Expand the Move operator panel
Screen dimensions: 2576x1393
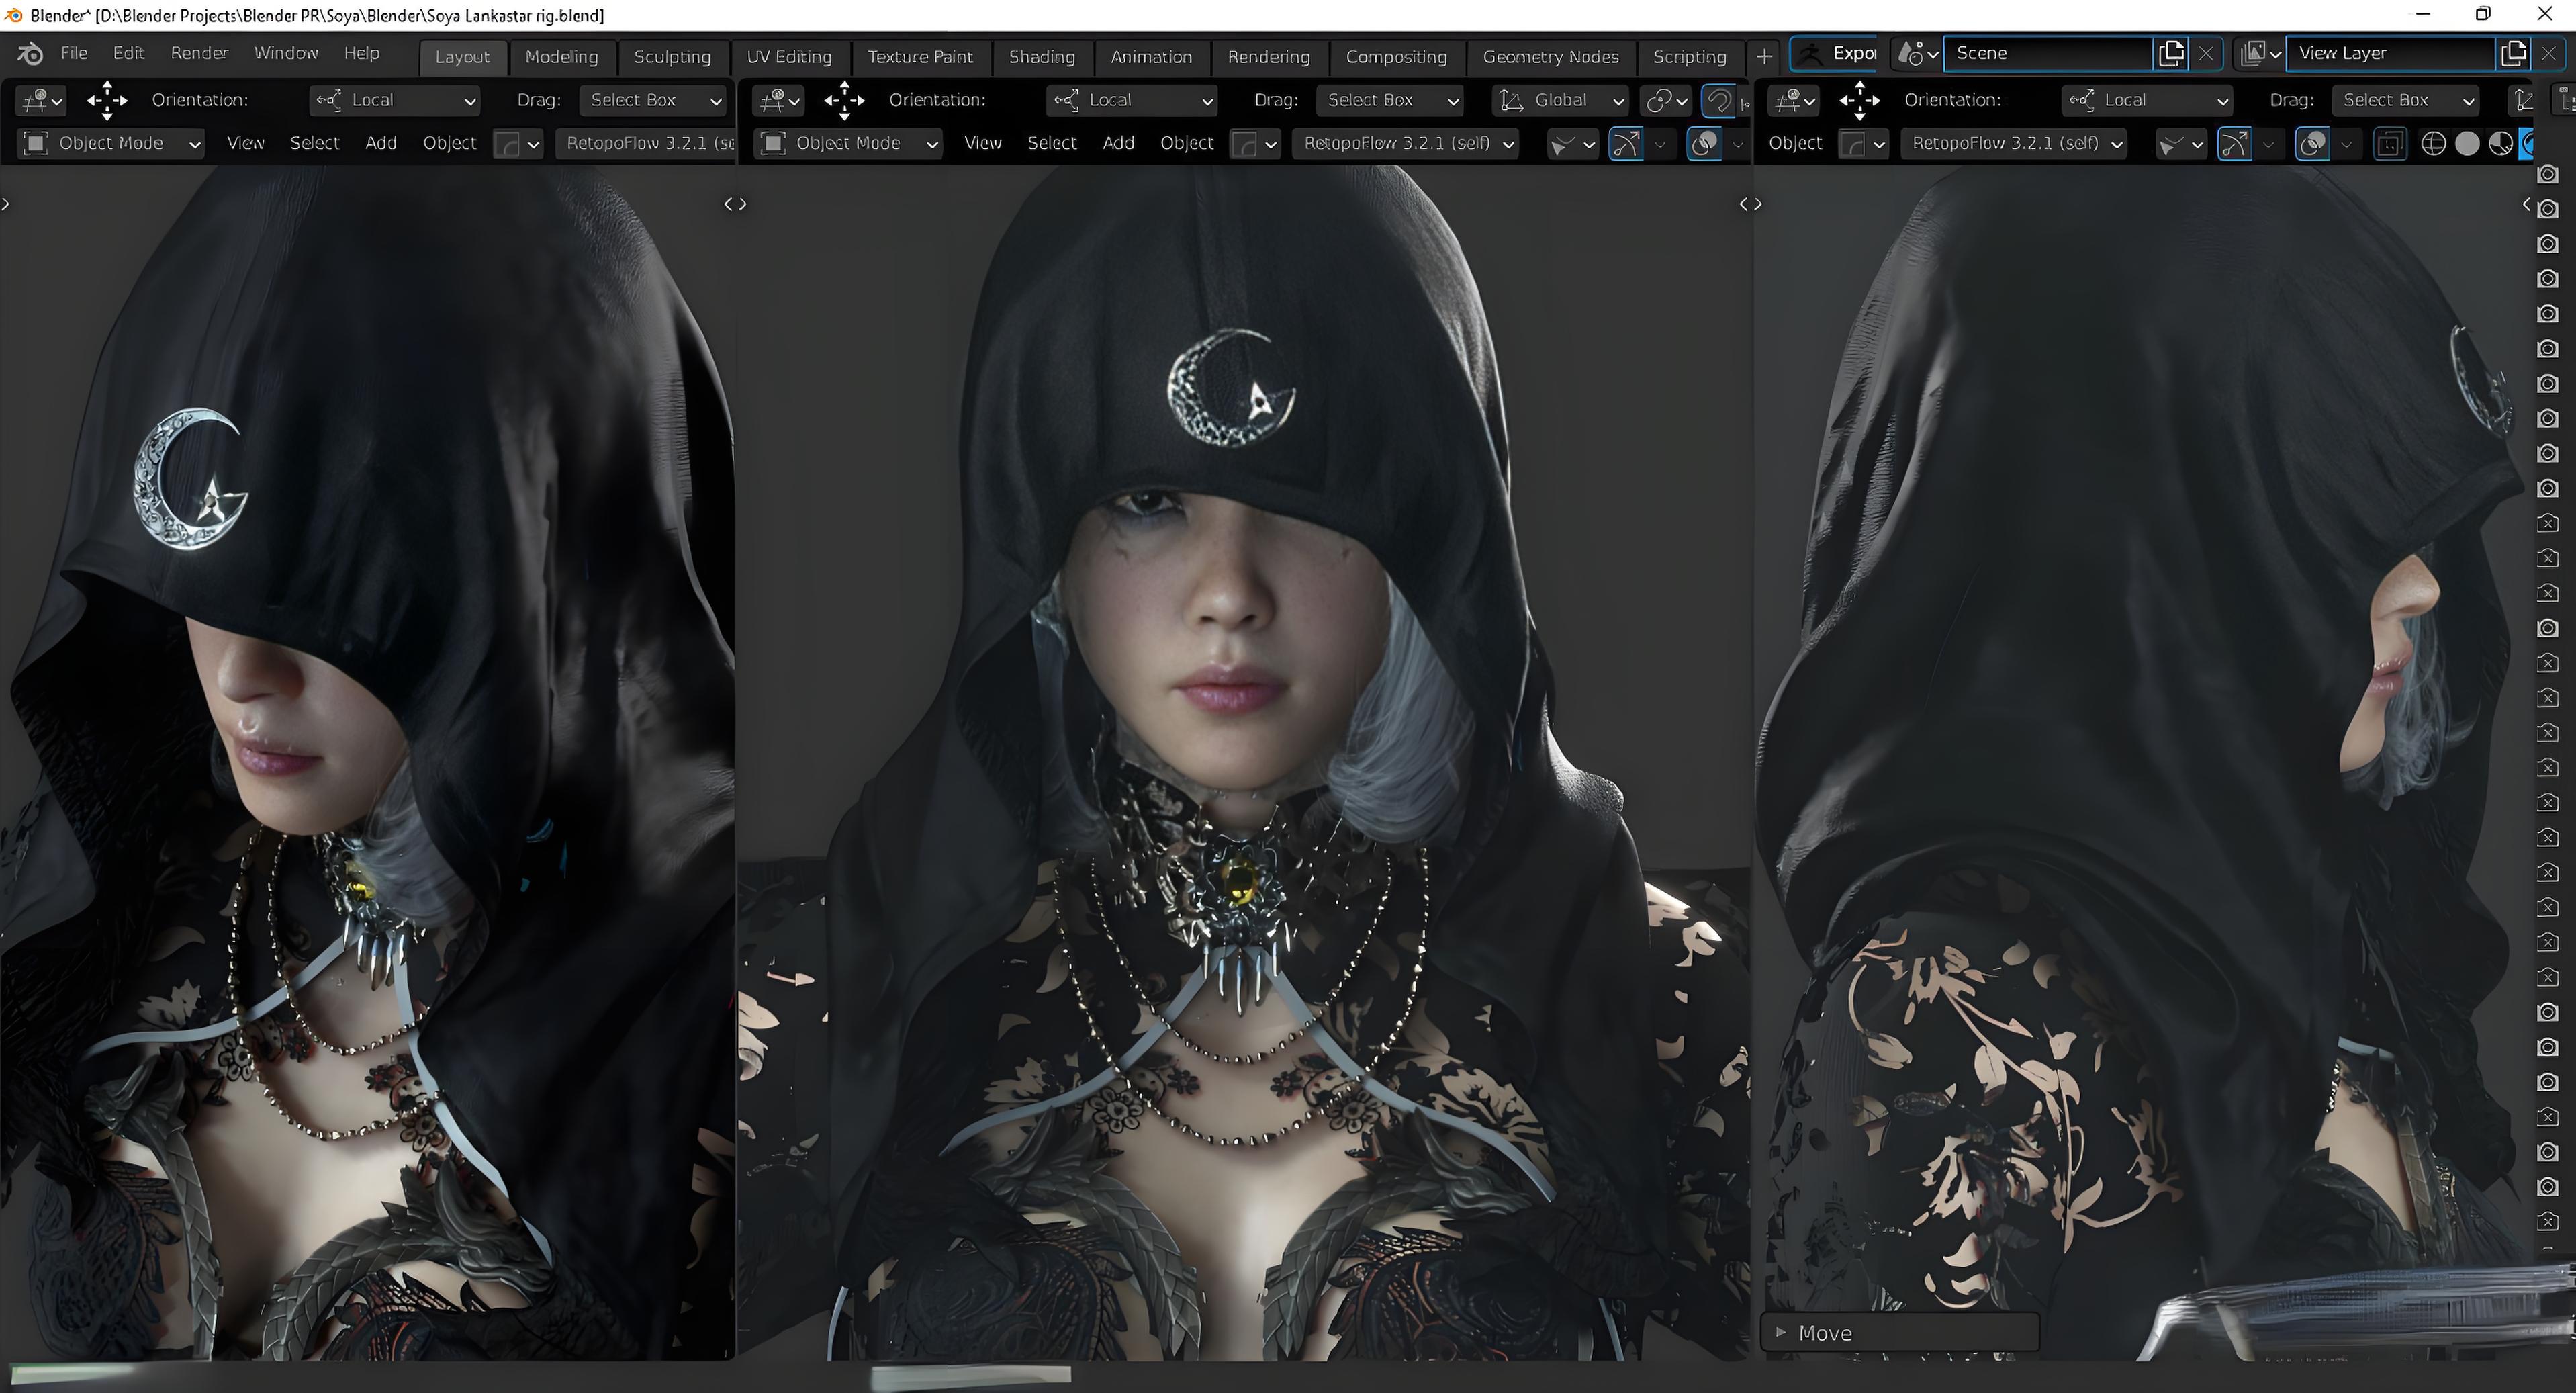[x=1781, y=1332]
